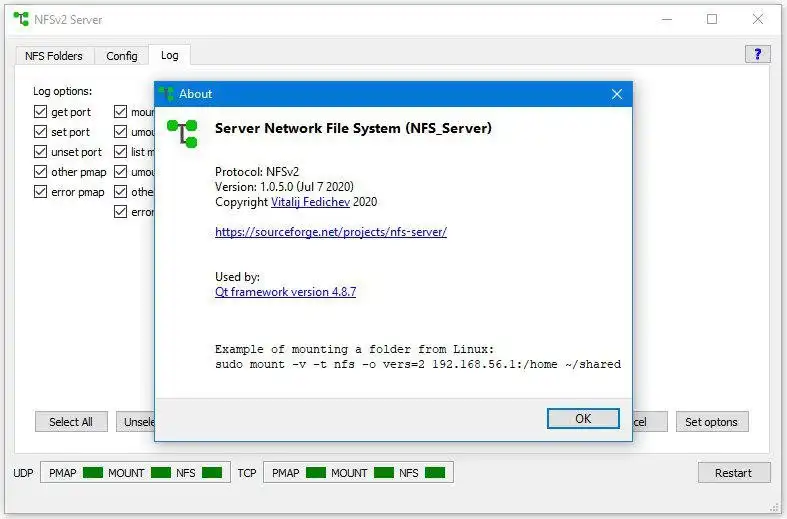Click the UDP PMAP green status indicator
The height and width of the screenshot is (519, 787).
(93, 473)
